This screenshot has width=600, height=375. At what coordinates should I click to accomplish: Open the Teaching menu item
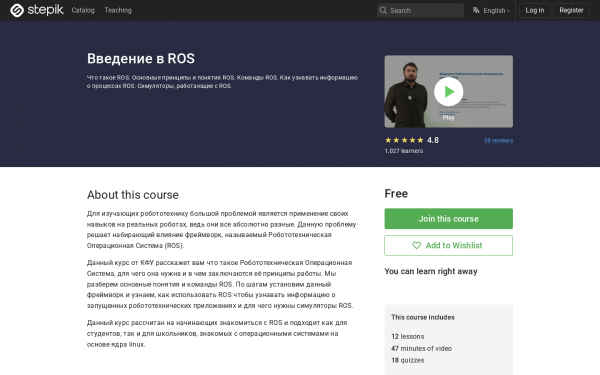(118, 10)
